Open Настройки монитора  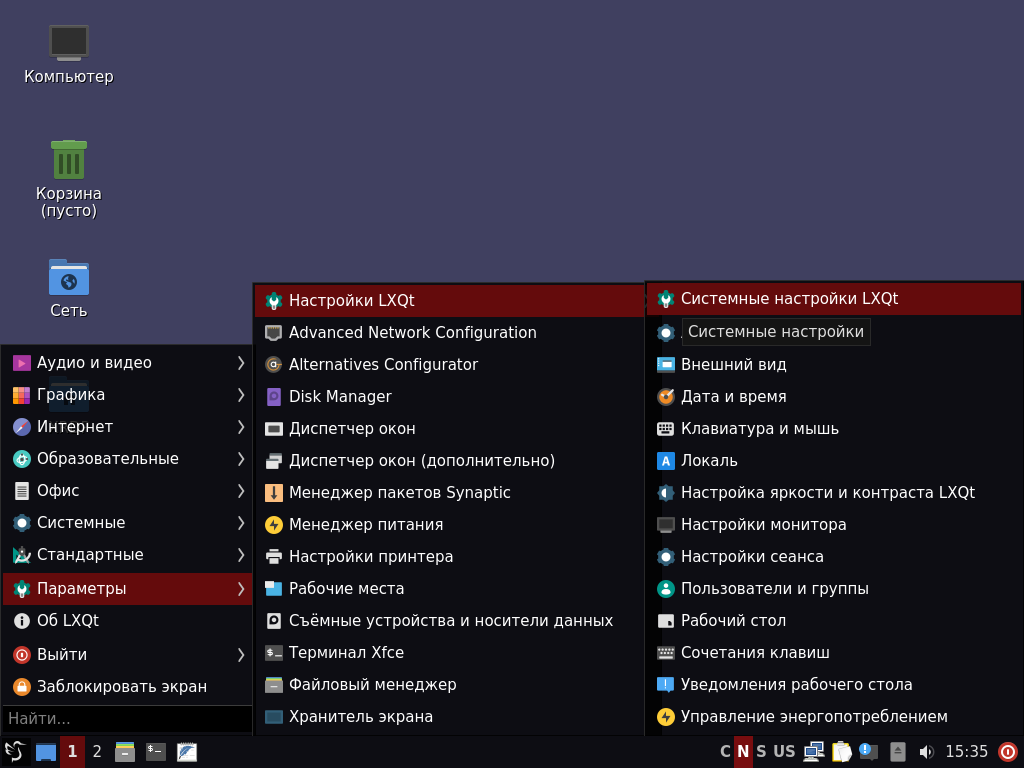coord(833,524)
